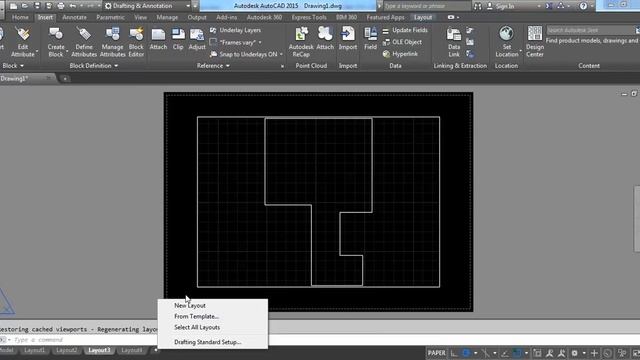
Task: Click the Search Autodesk Seek field
Action: click(590, 30)
